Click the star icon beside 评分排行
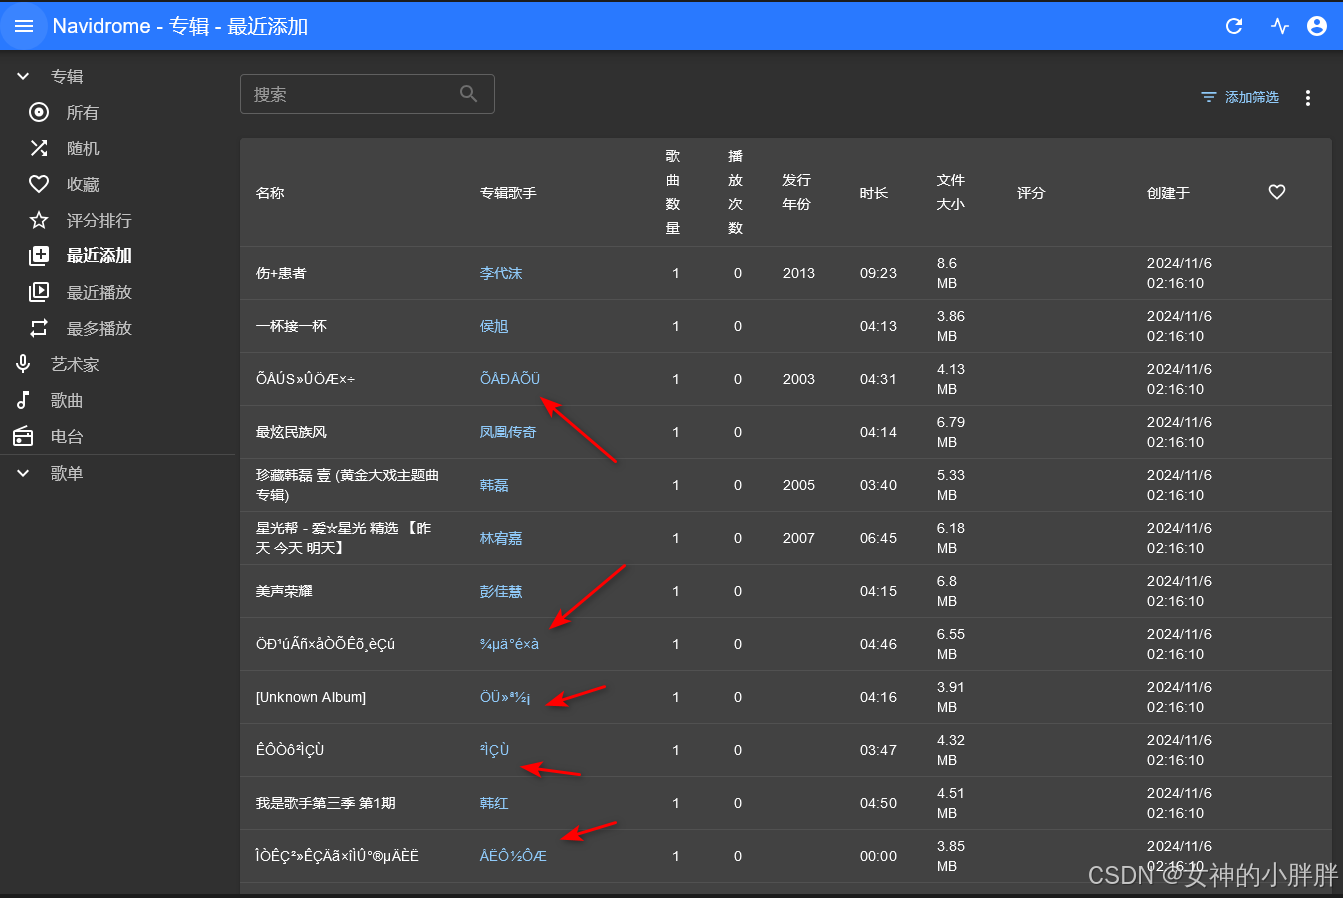The width and height of the screenshot is (1343, 898). (39, 220)
